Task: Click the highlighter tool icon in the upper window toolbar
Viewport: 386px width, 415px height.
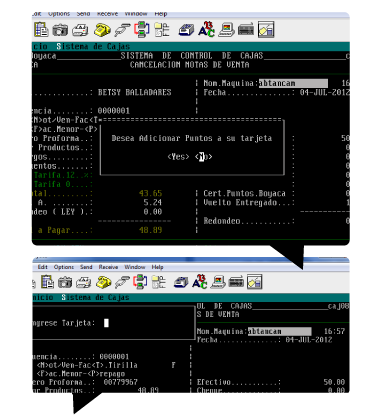Action: click(266, 29)
